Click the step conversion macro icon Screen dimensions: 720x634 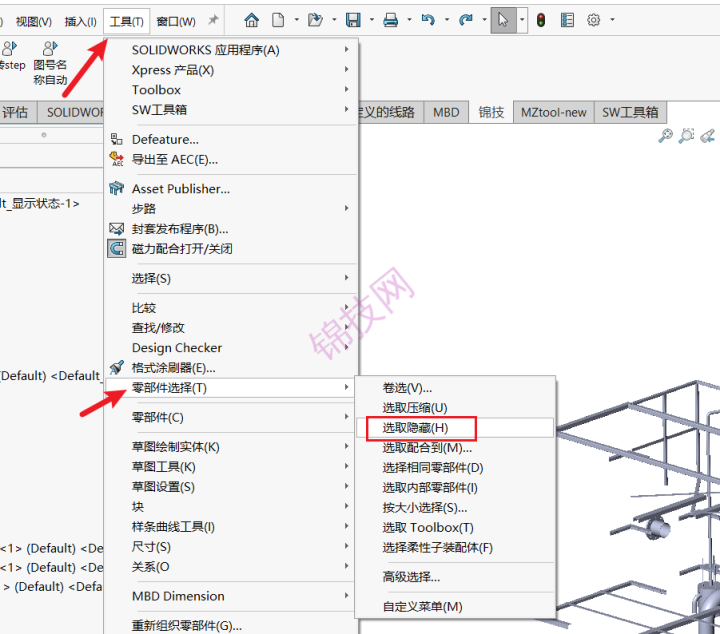click(10, 48)
